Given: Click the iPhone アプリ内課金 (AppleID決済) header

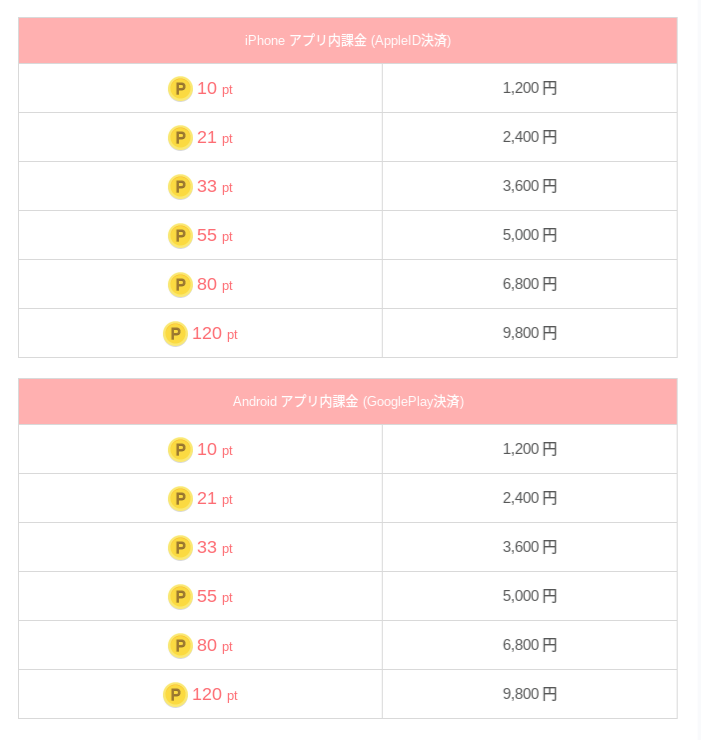Looking at the screenshot, I should point(347,41).
